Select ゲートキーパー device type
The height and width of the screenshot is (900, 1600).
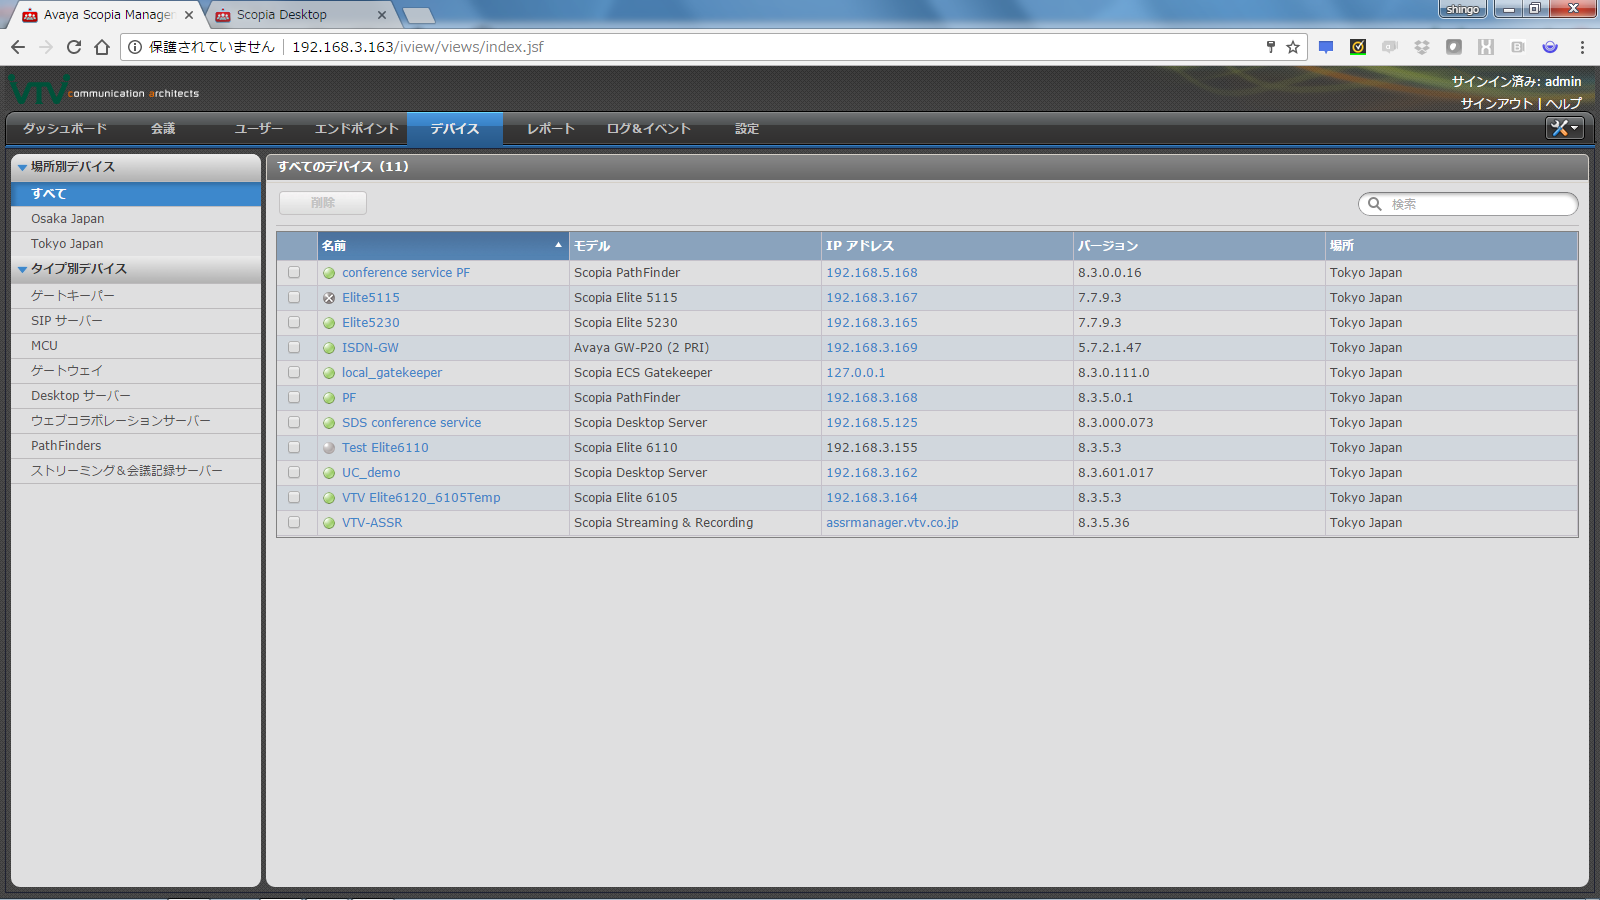pyautogui.click(x=136, y=296)
